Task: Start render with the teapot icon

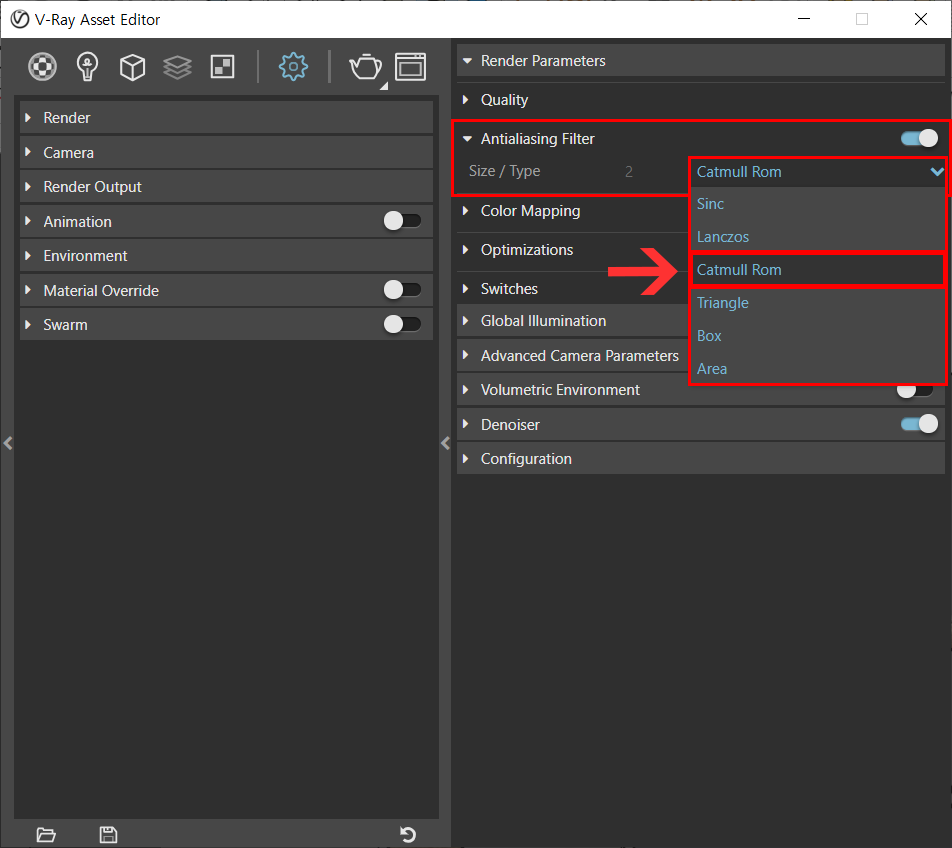Action: coord(366,67)
